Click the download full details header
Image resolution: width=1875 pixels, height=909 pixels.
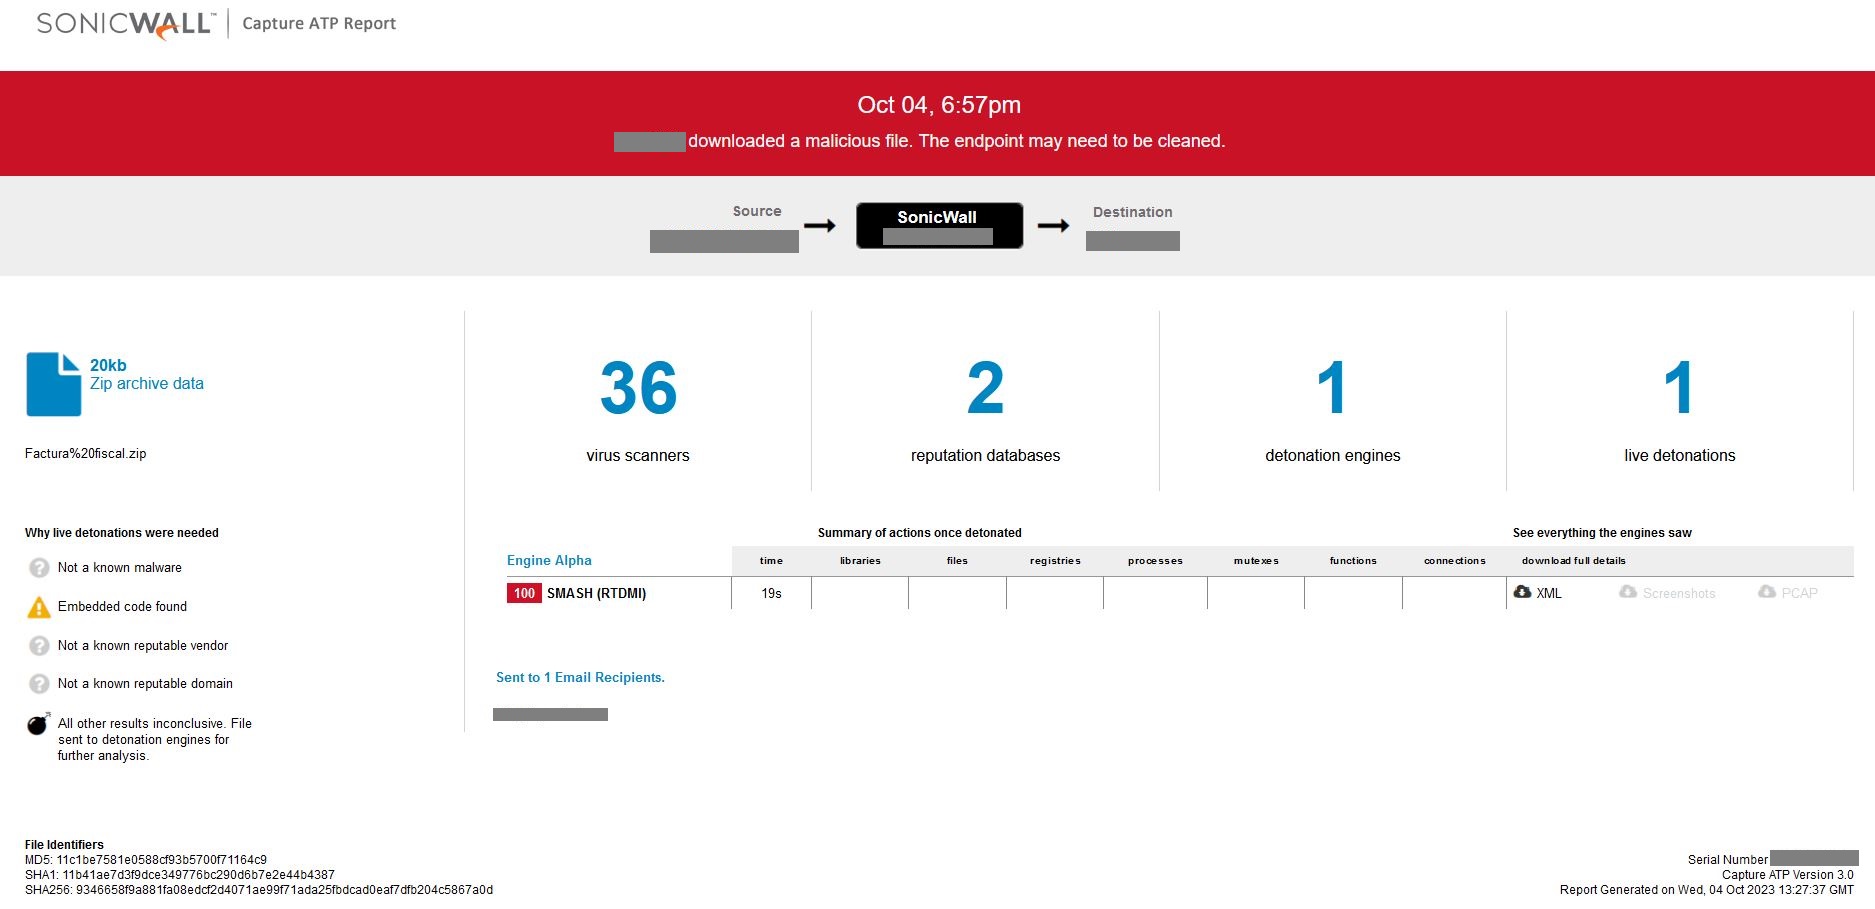click(x=1573, y=561)
